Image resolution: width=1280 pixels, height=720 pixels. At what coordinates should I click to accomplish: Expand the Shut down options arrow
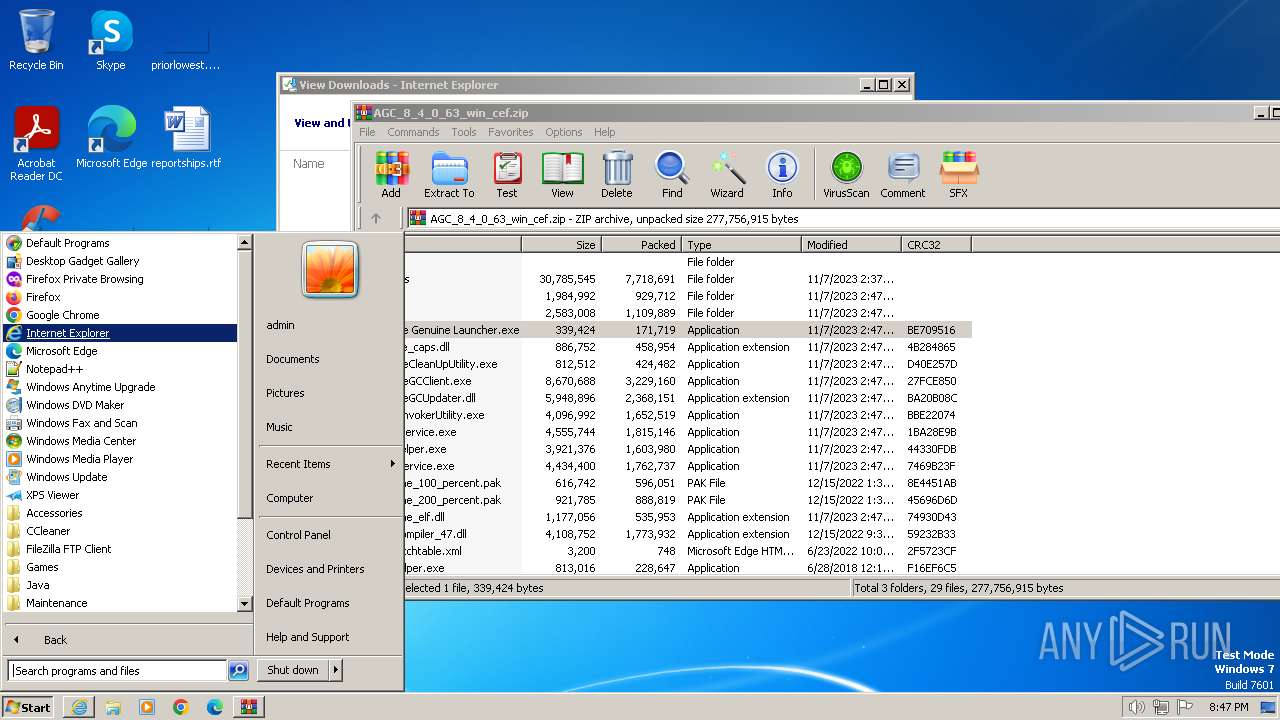pyautogui.click(x=336, y=670)
